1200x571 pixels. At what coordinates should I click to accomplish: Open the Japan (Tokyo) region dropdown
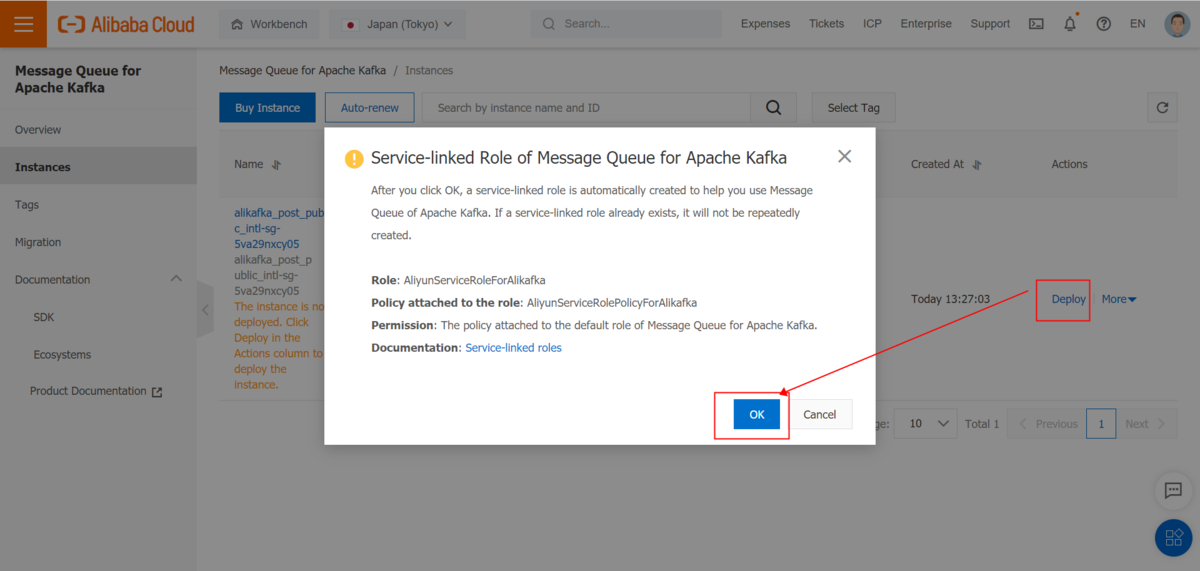[x=397, y=24]
